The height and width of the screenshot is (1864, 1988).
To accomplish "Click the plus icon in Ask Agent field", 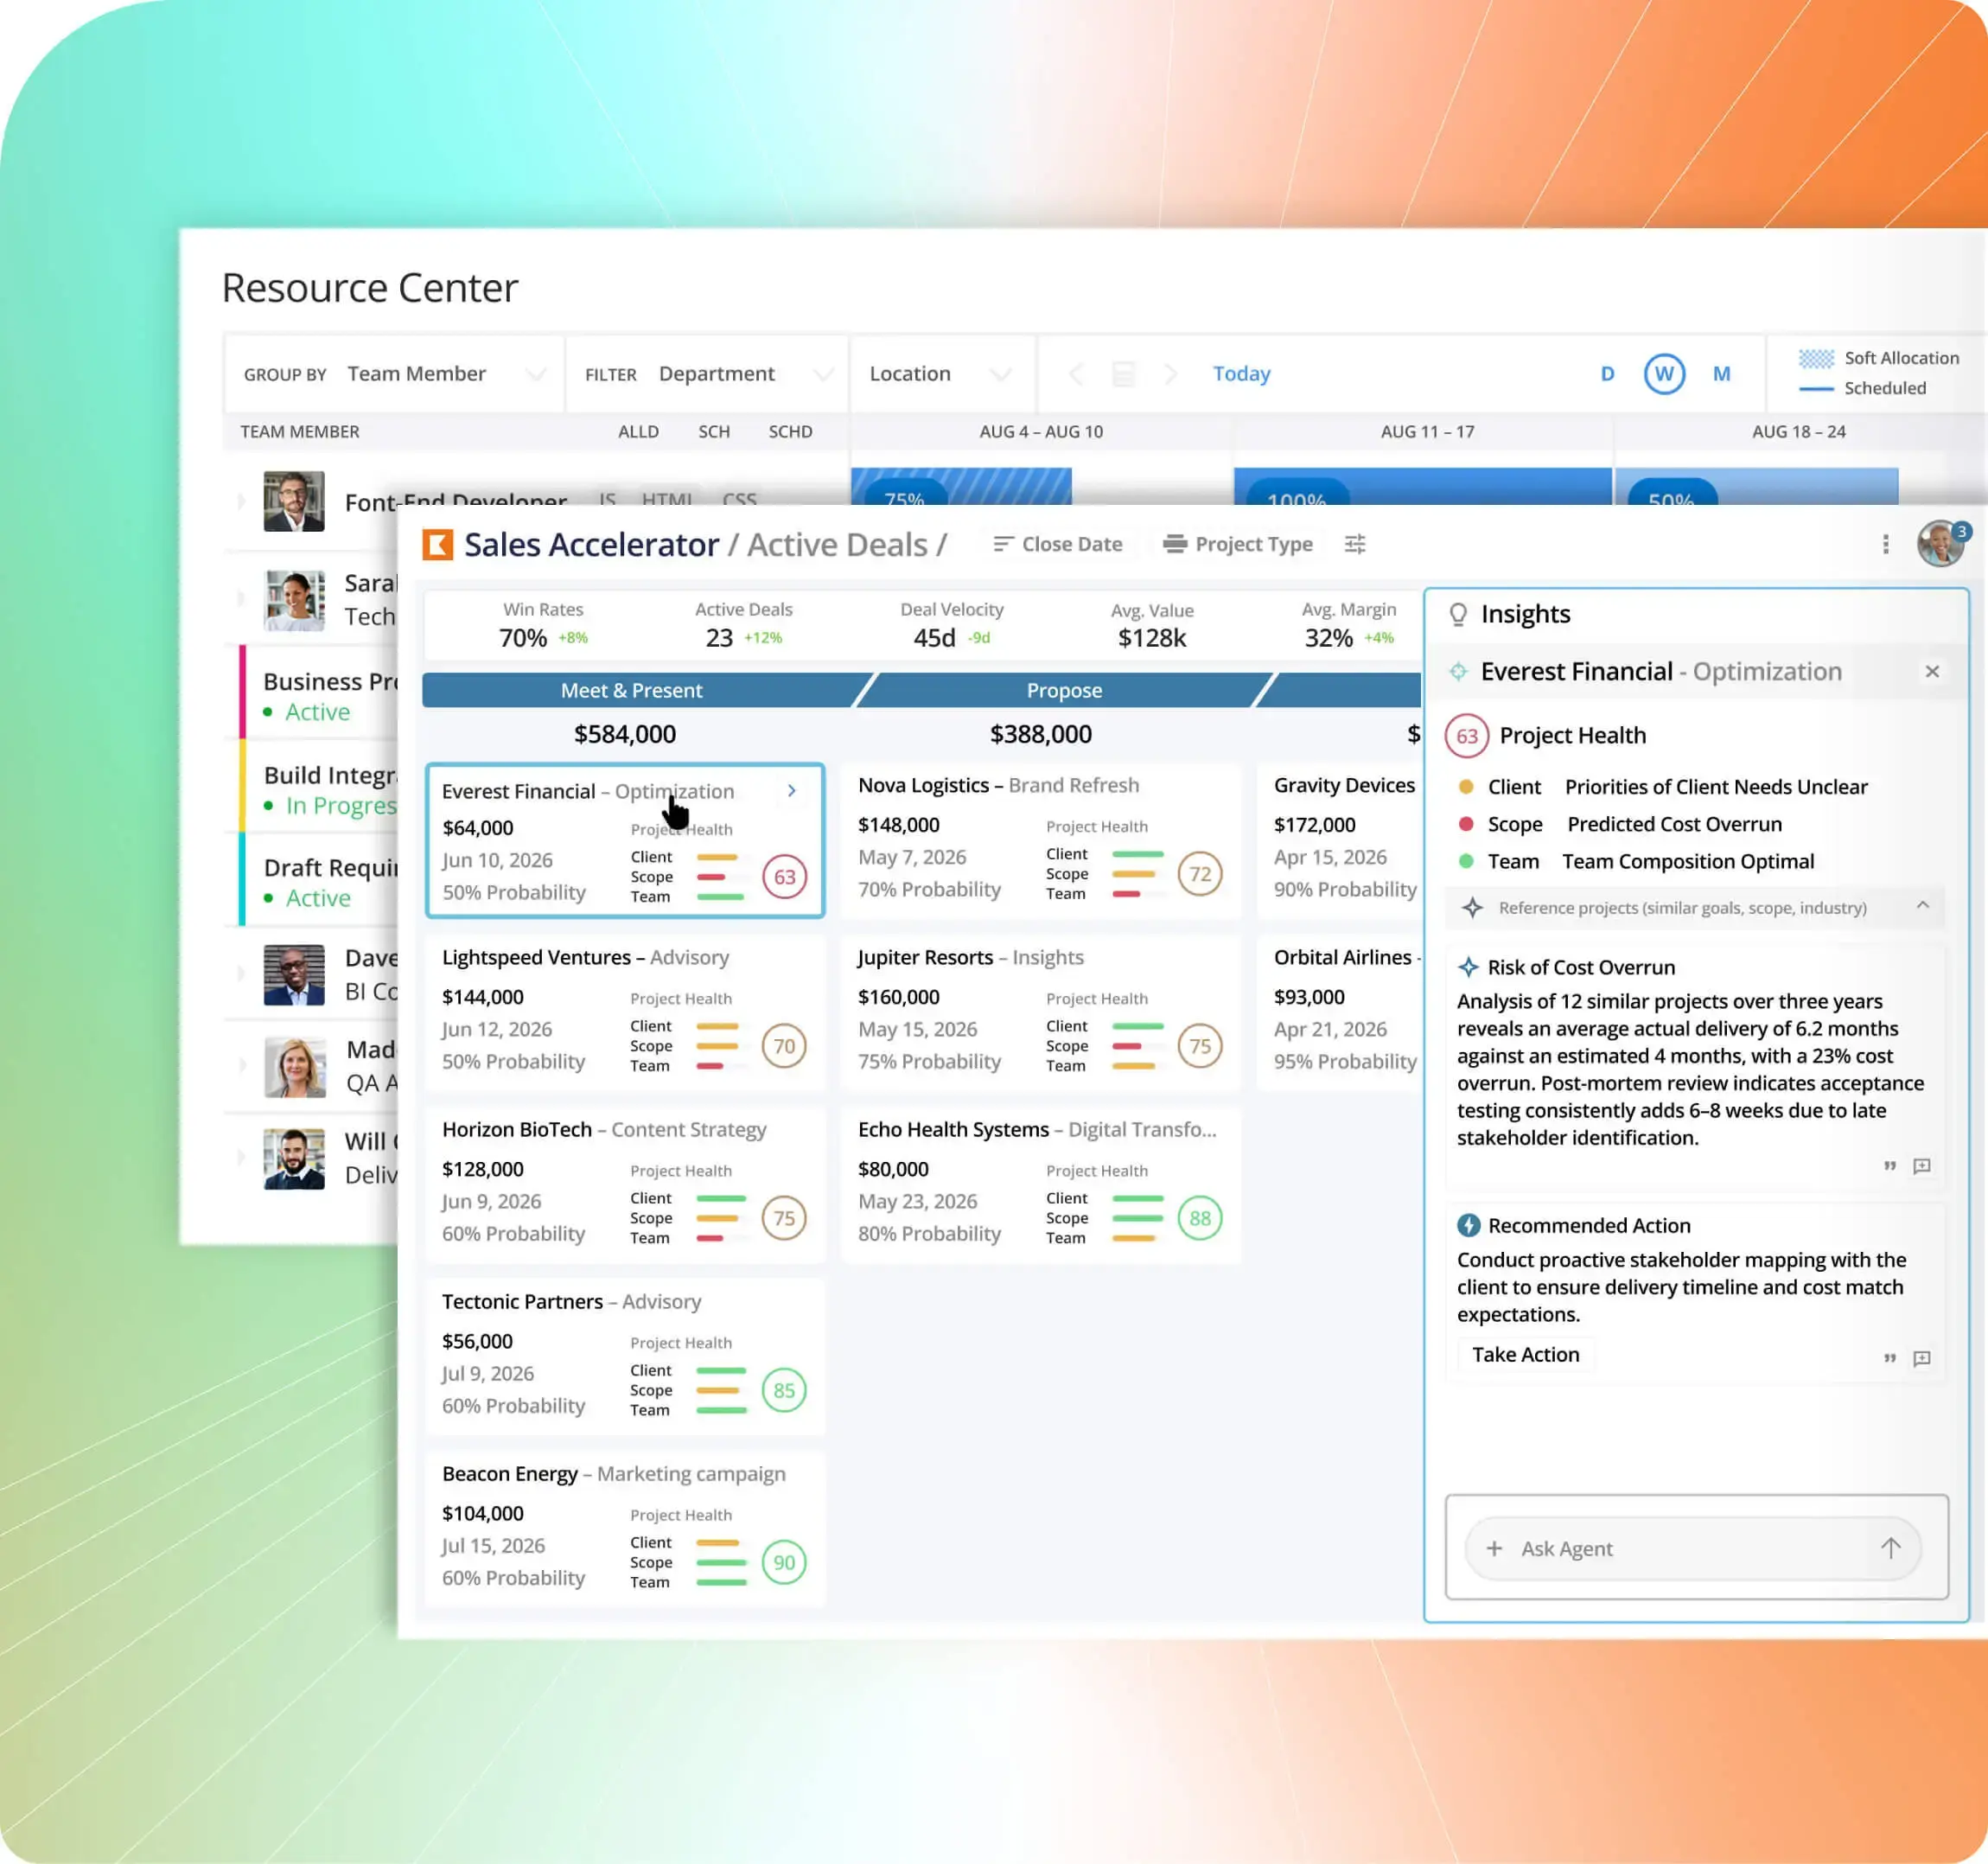I will click(x=1494, y=1548).
